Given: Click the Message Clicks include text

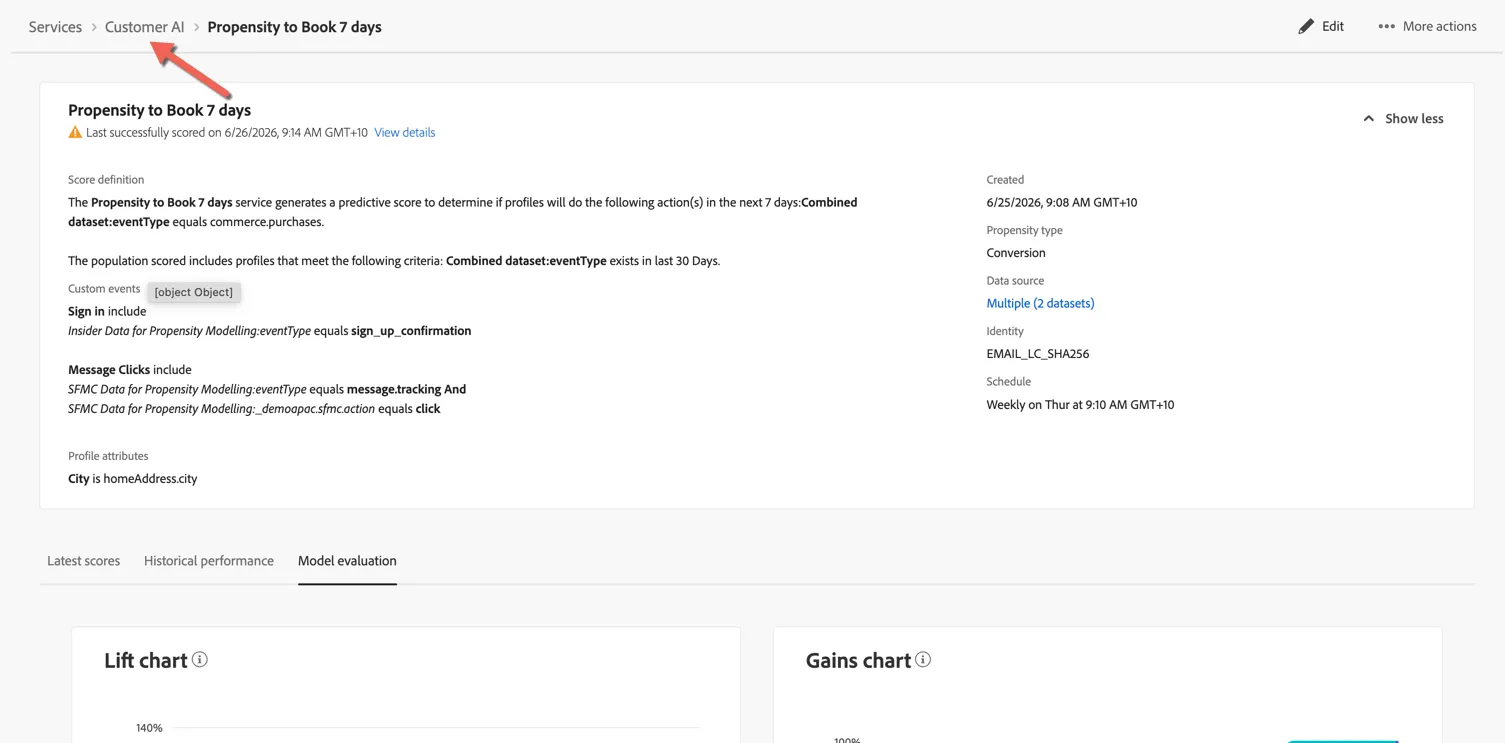Looking at the screenshot, I should click(130, 370).
